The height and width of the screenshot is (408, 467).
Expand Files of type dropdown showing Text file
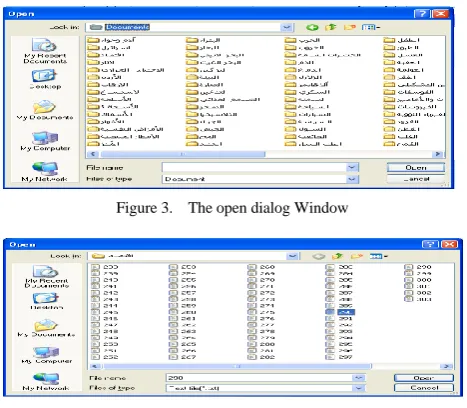click(x=359, y=388)
